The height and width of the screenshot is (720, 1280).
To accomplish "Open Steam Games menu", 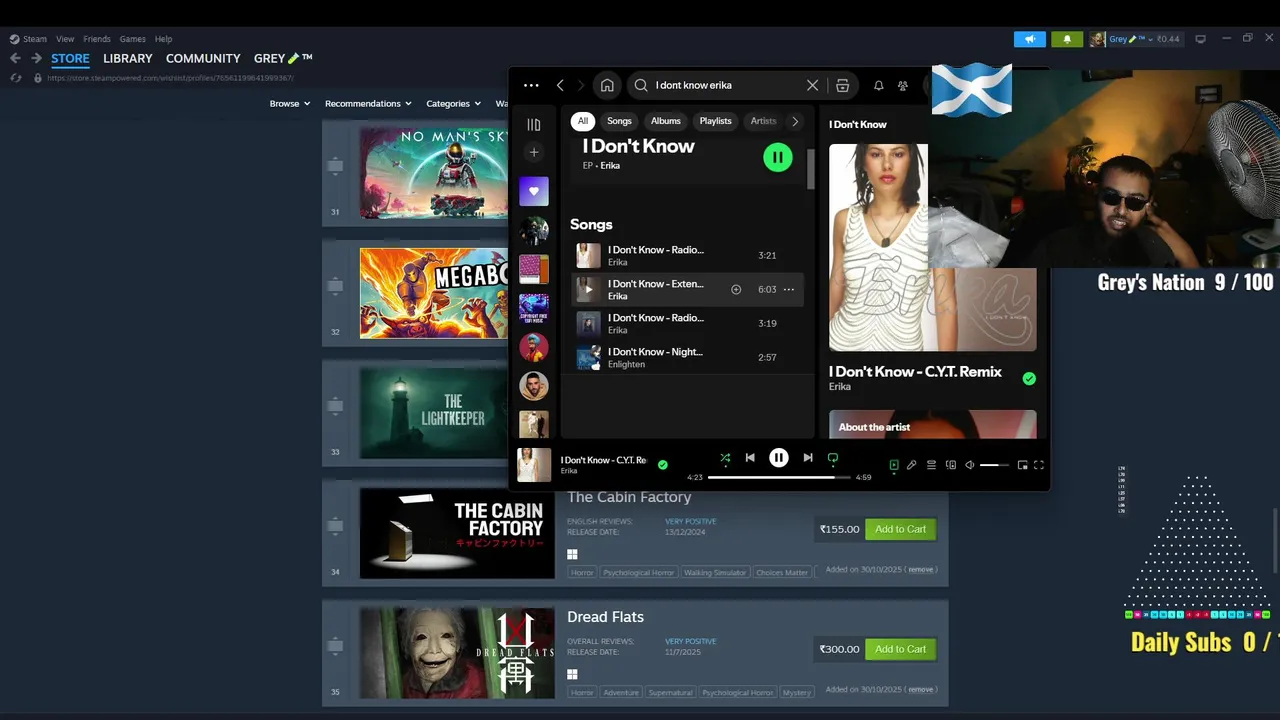I will point(132,39).
